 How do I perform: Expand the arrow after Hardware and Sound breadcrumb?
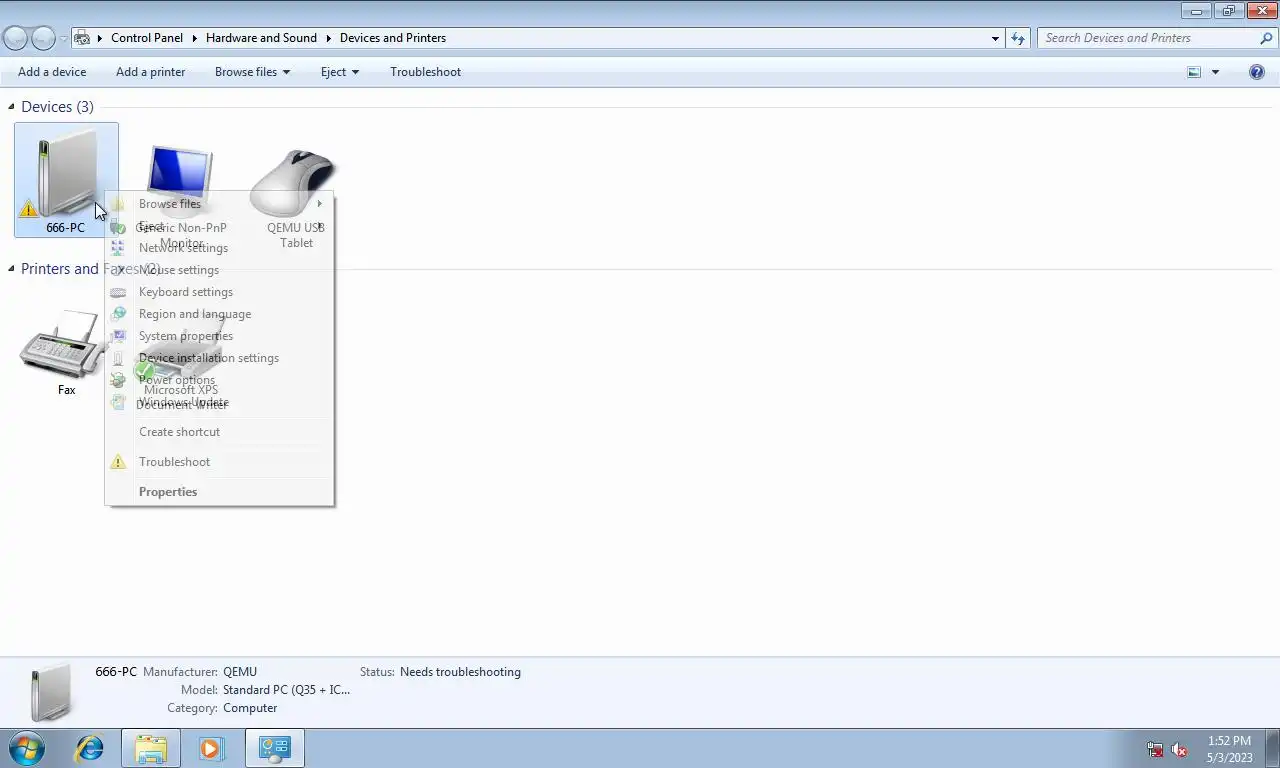coord(328,38)
